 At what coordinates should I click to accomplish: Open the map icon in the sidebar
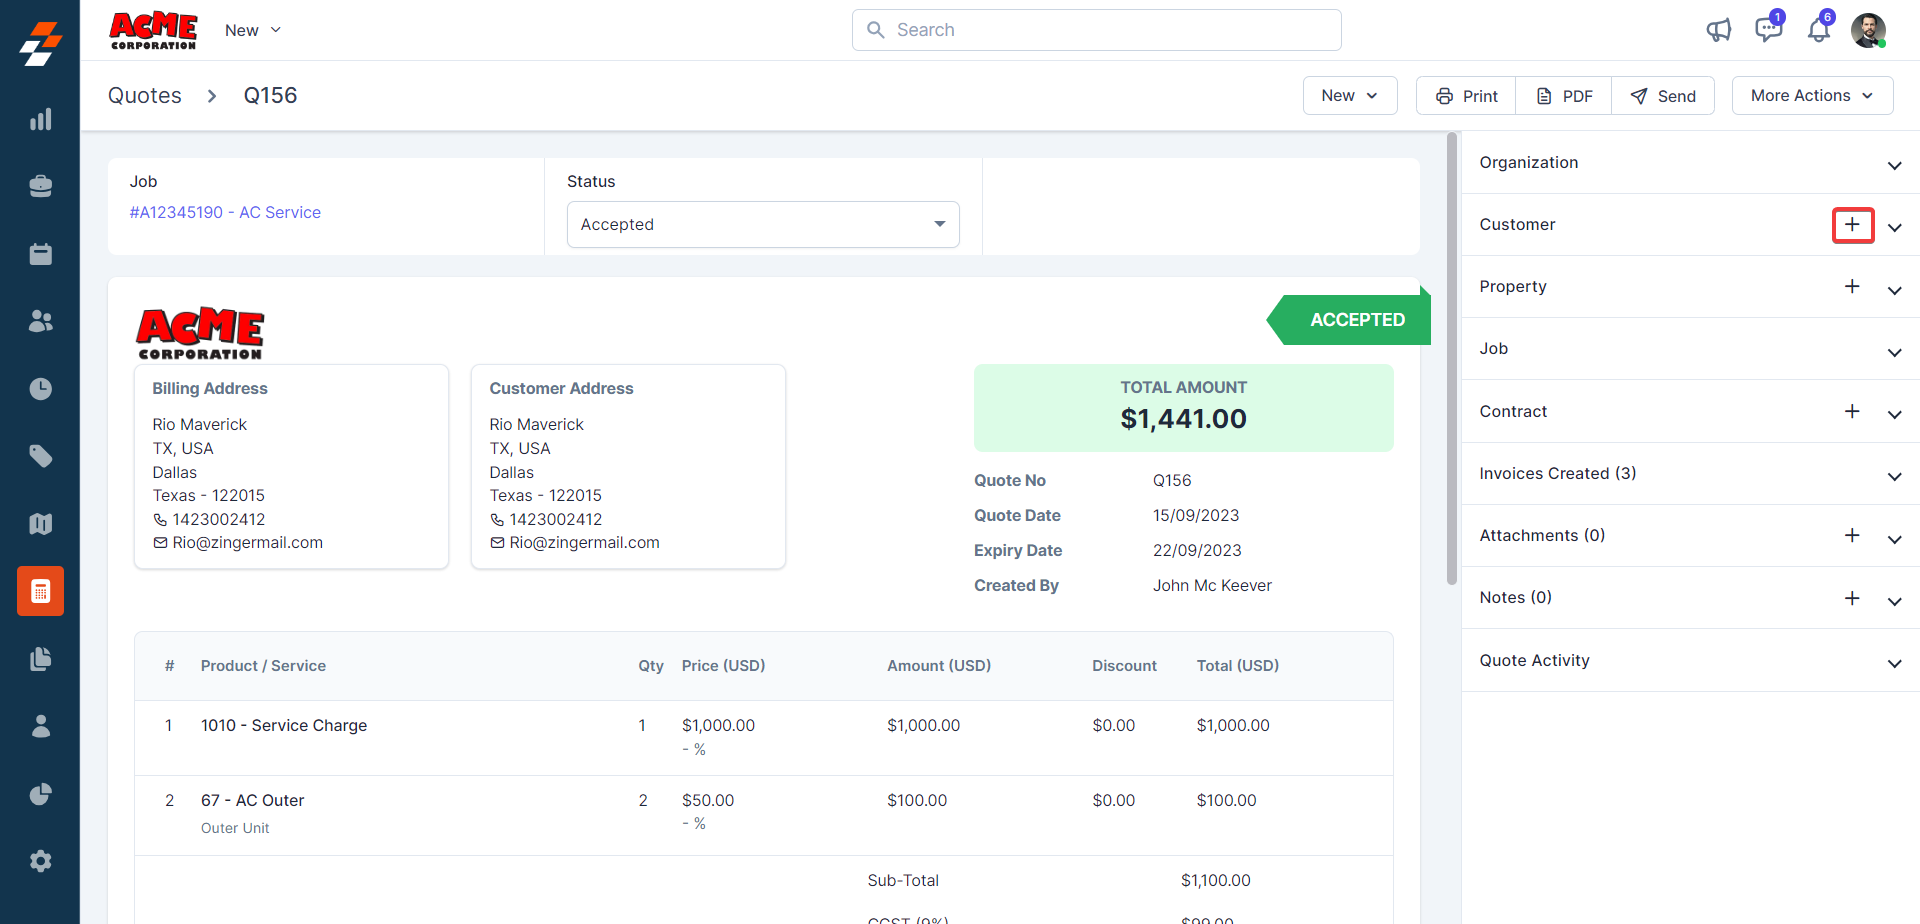40,523
